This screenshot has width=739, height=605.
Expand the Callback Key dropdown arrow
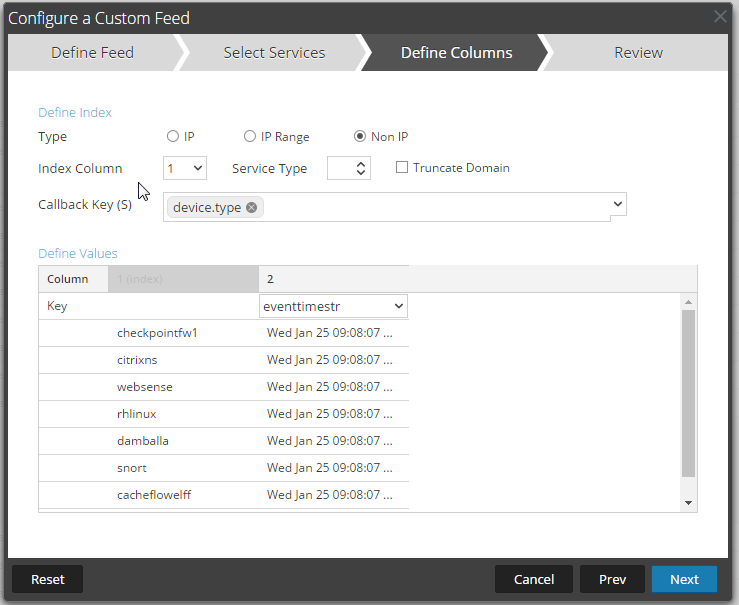tap(618, 205)
